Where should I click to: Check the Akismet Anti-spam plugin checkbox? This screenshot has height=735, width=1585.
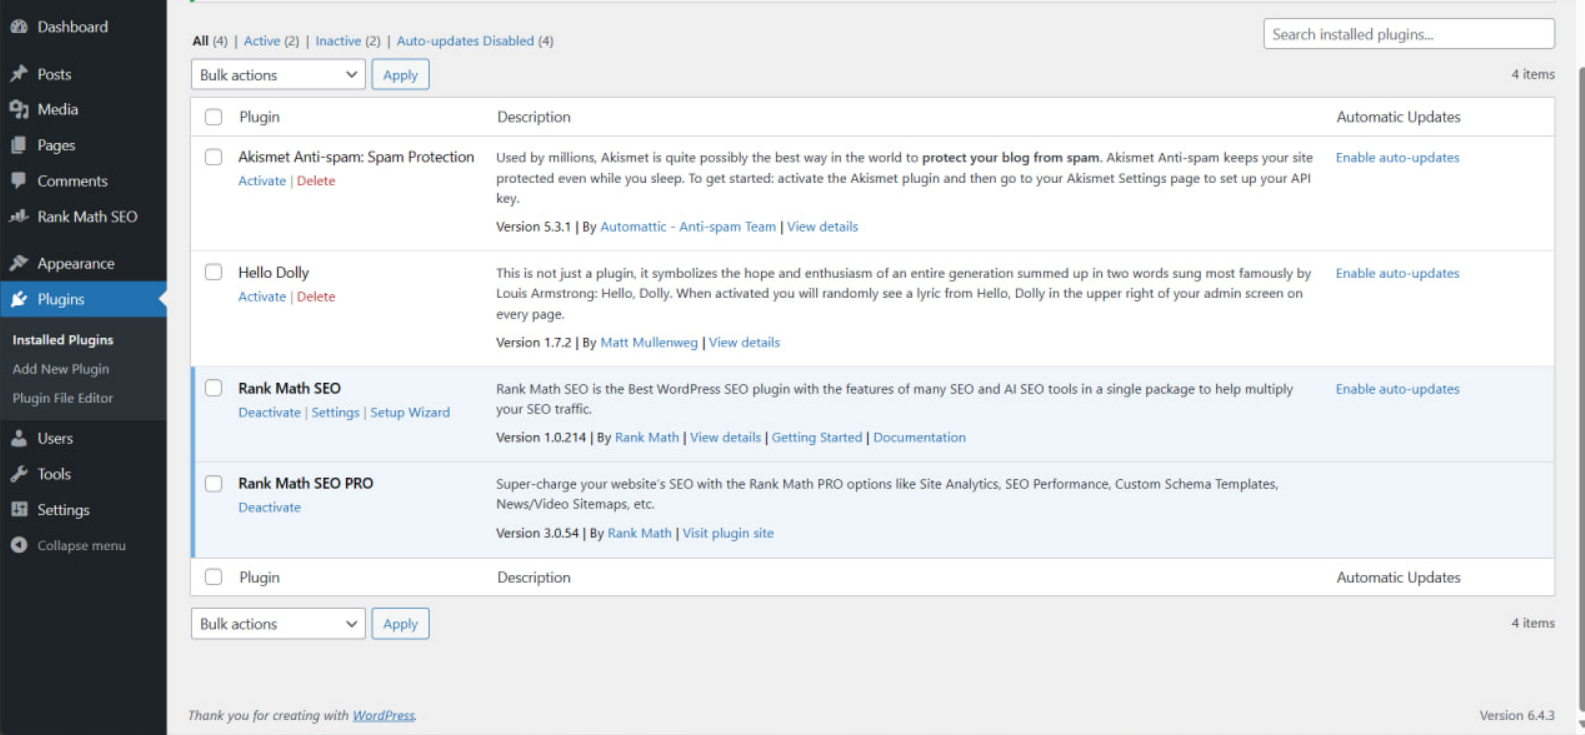pos(213,157)
